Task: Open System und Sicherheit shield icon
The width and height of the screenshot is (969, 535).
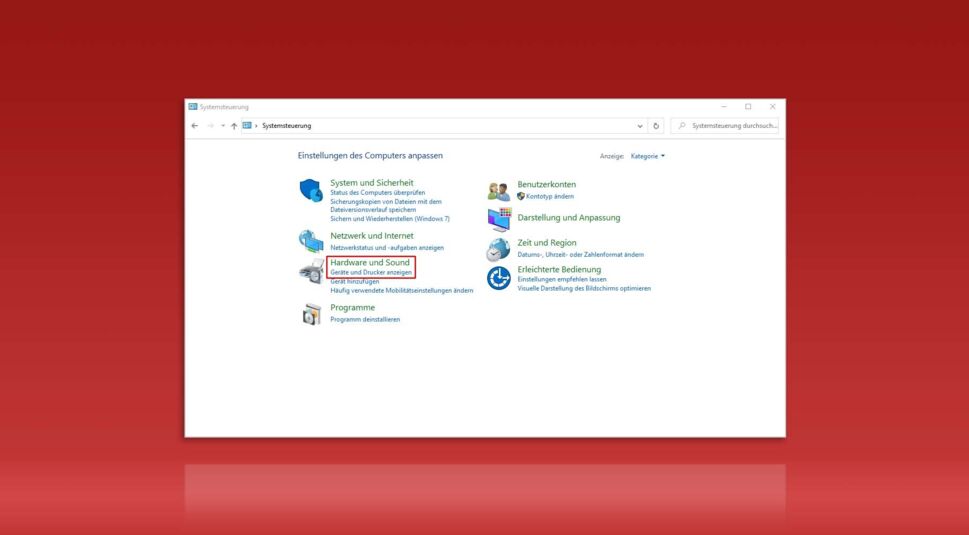Action: (x=311, y=190)
